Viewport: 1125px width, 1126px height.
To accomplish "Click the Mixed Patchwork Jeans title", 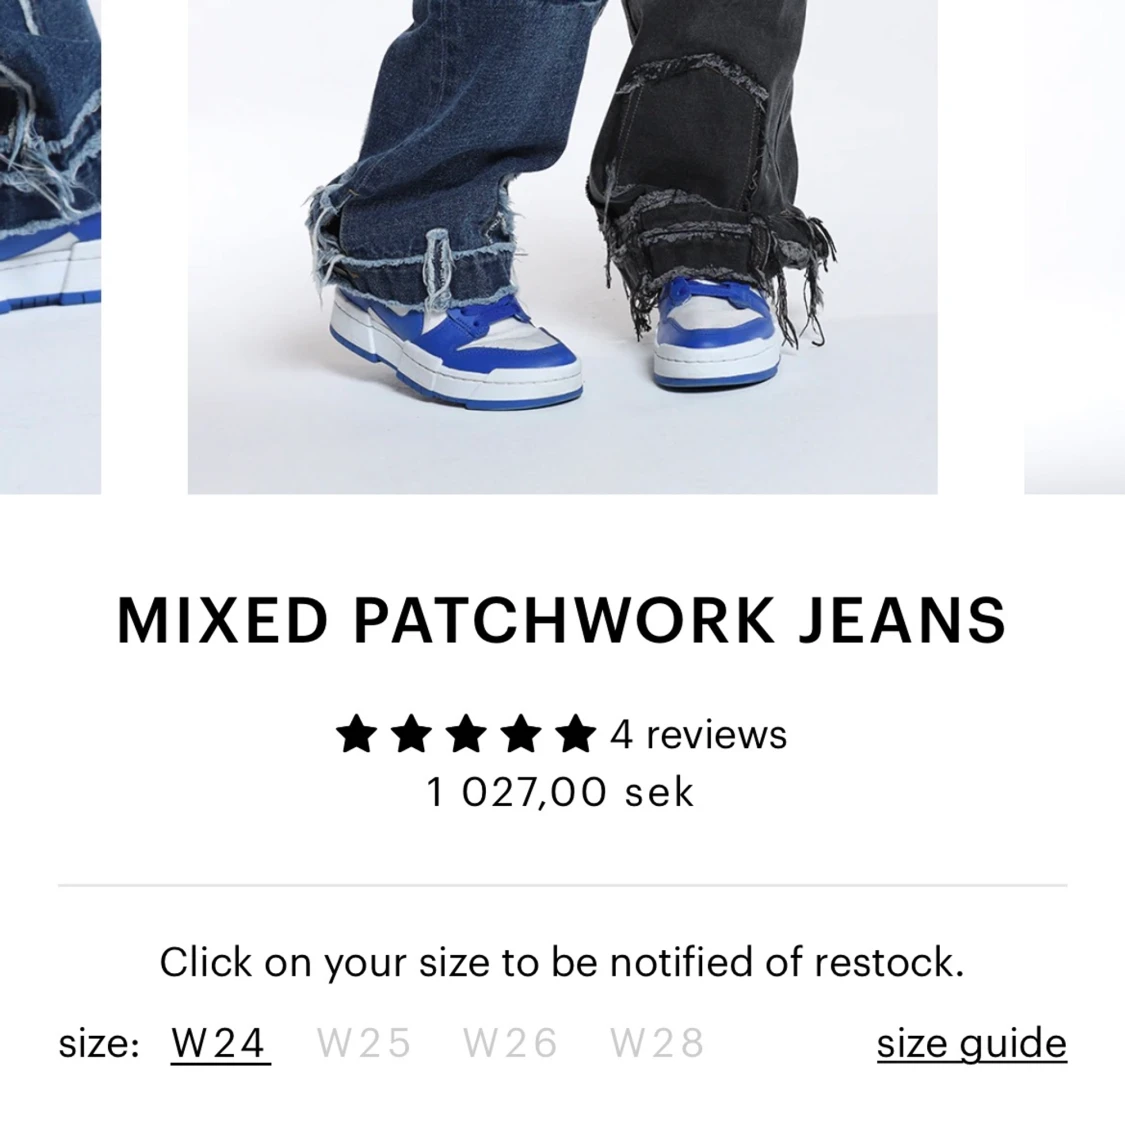I will coord(562,621).
